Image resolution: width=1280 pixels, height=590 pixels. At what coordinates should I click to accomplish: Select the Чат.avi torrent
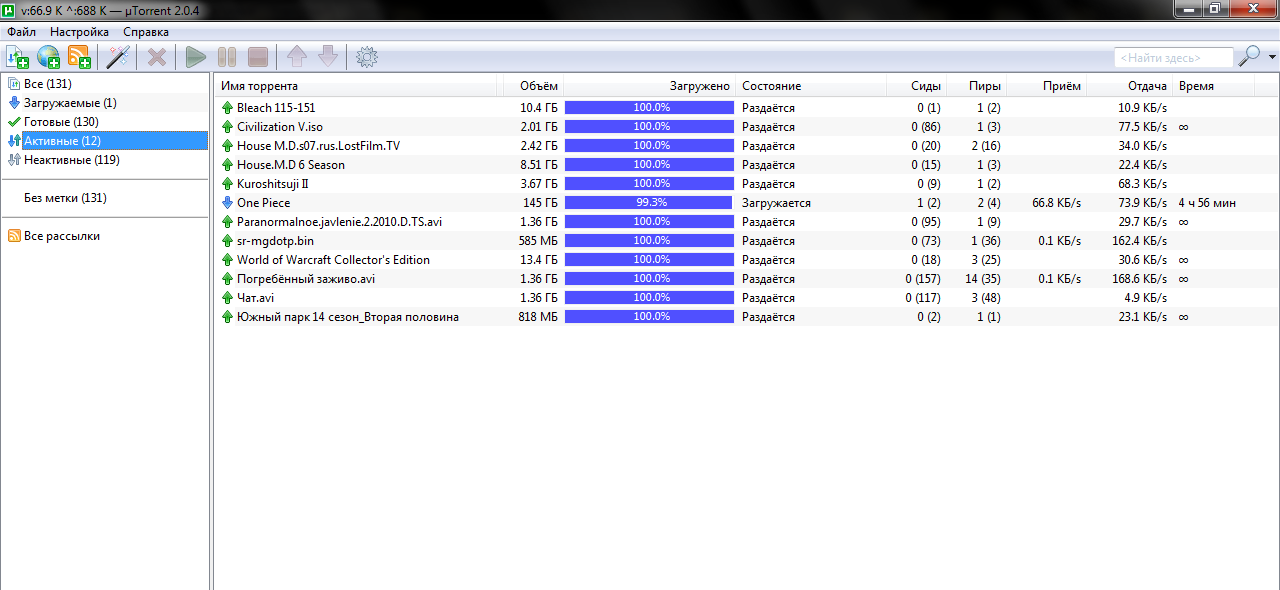click(x=746, y=297)
